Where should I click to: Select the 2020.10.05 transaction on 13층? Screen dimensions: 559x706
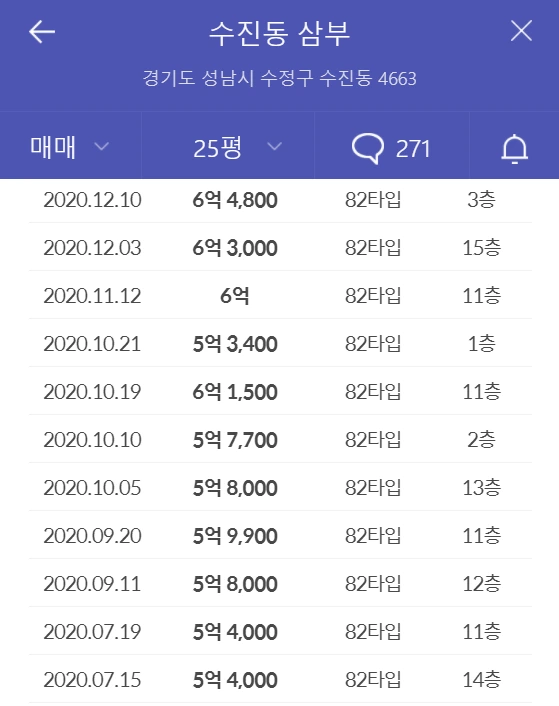tap(280, 487)
